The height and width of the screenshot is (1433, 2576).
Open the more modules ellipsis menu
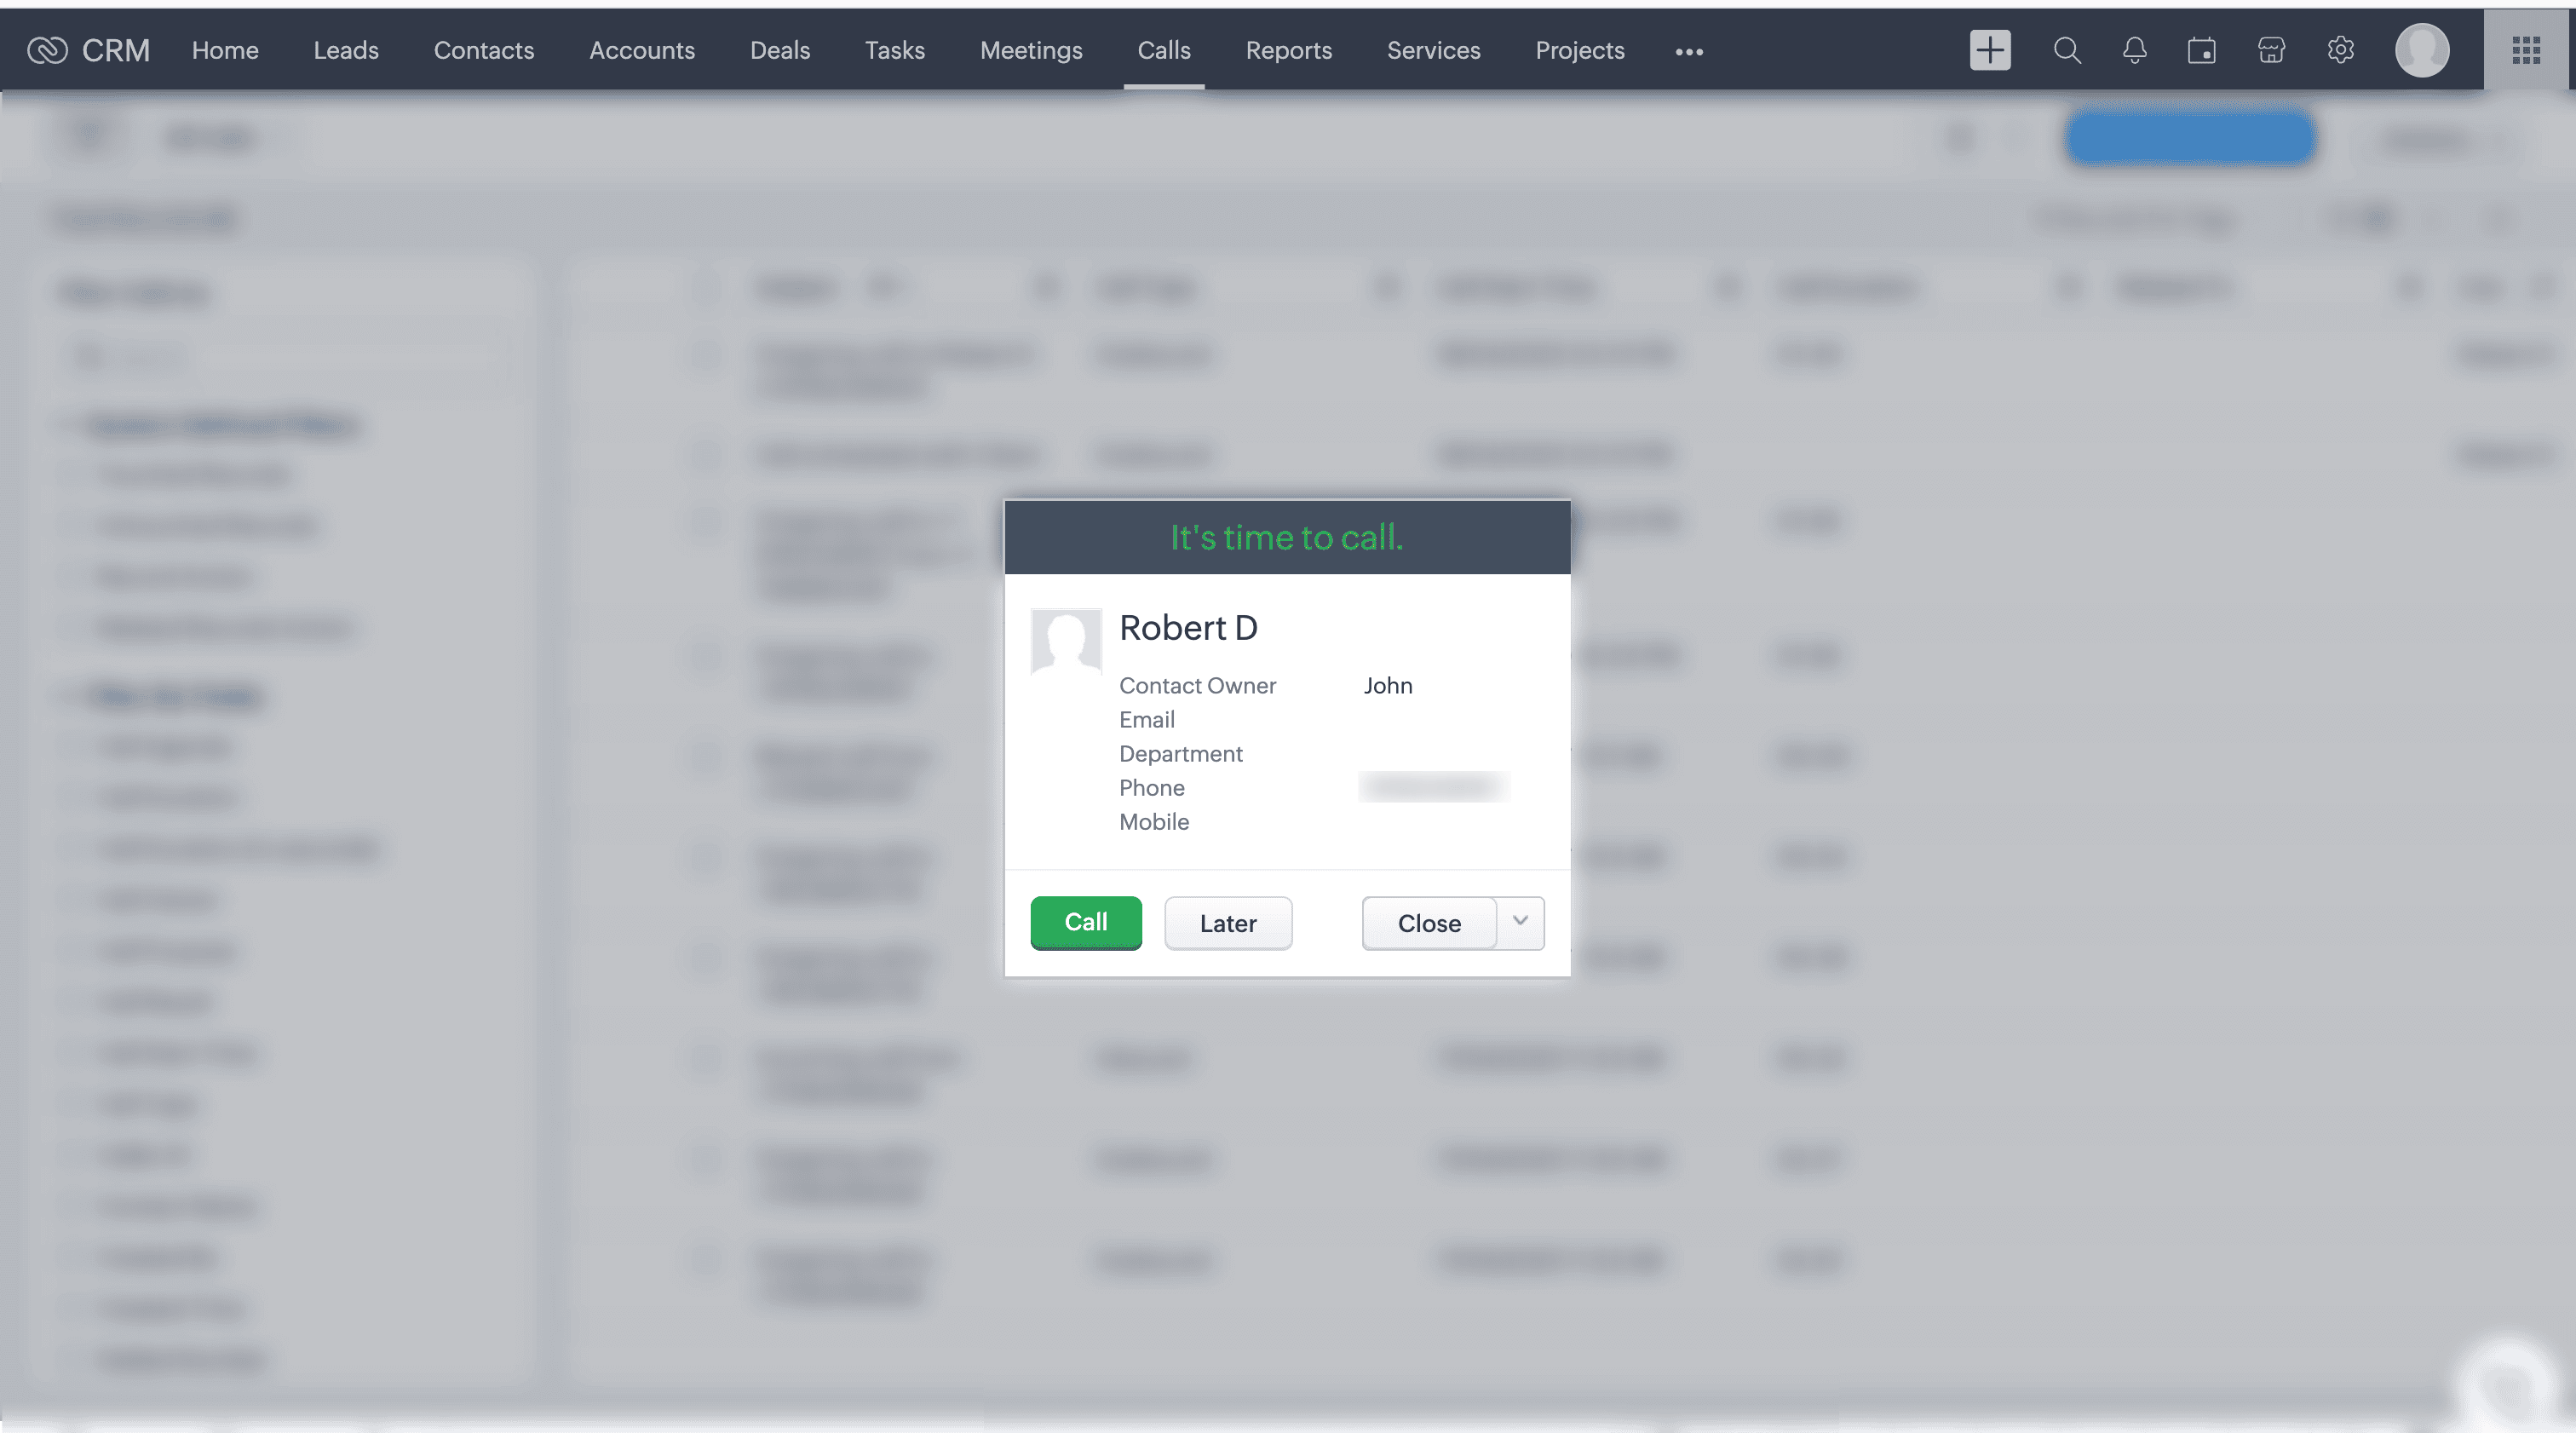click(1689, 52)
